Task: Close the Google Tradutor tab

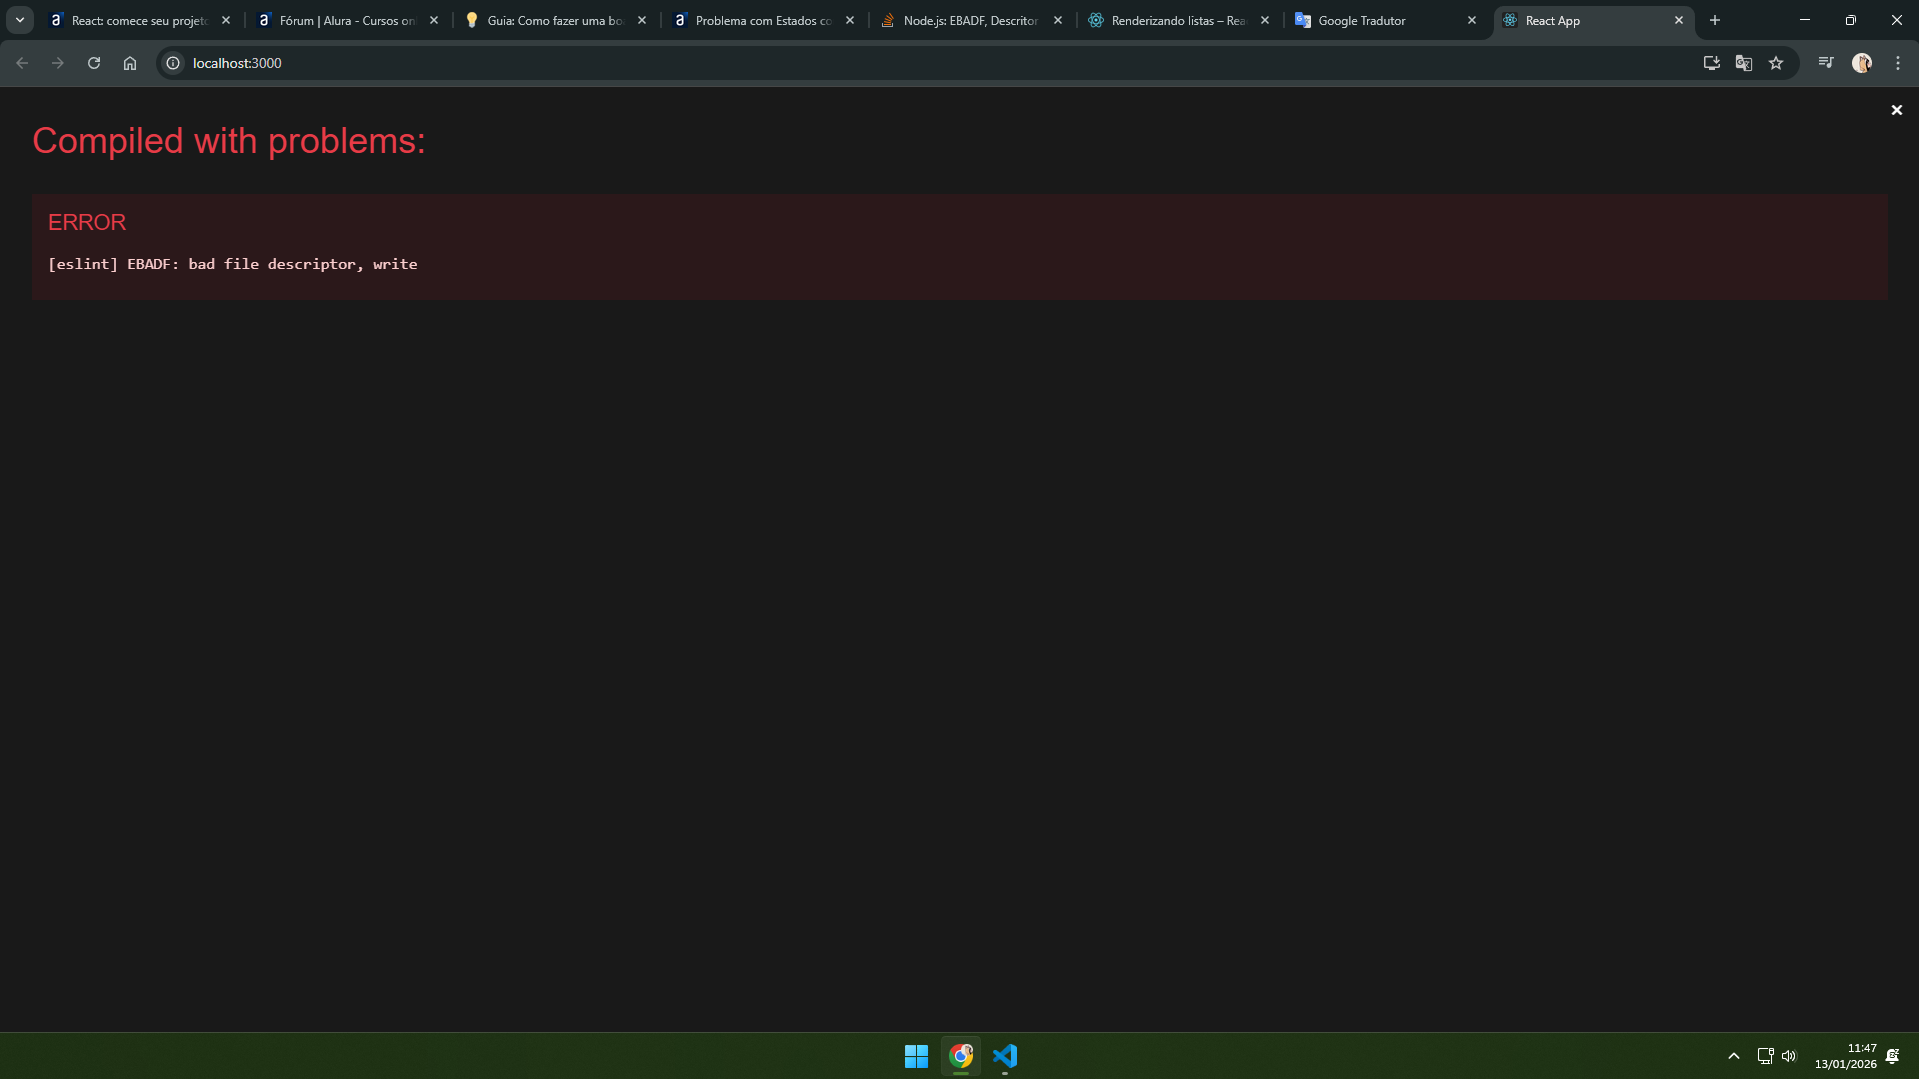Action: click(1472, 20)
